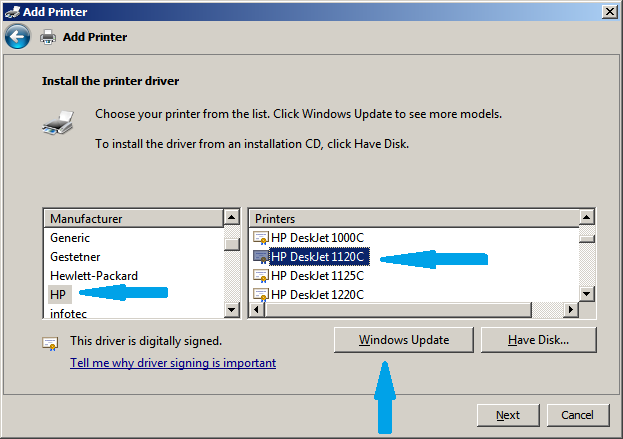Select infotec manufacturer

[x=68, y=313]
